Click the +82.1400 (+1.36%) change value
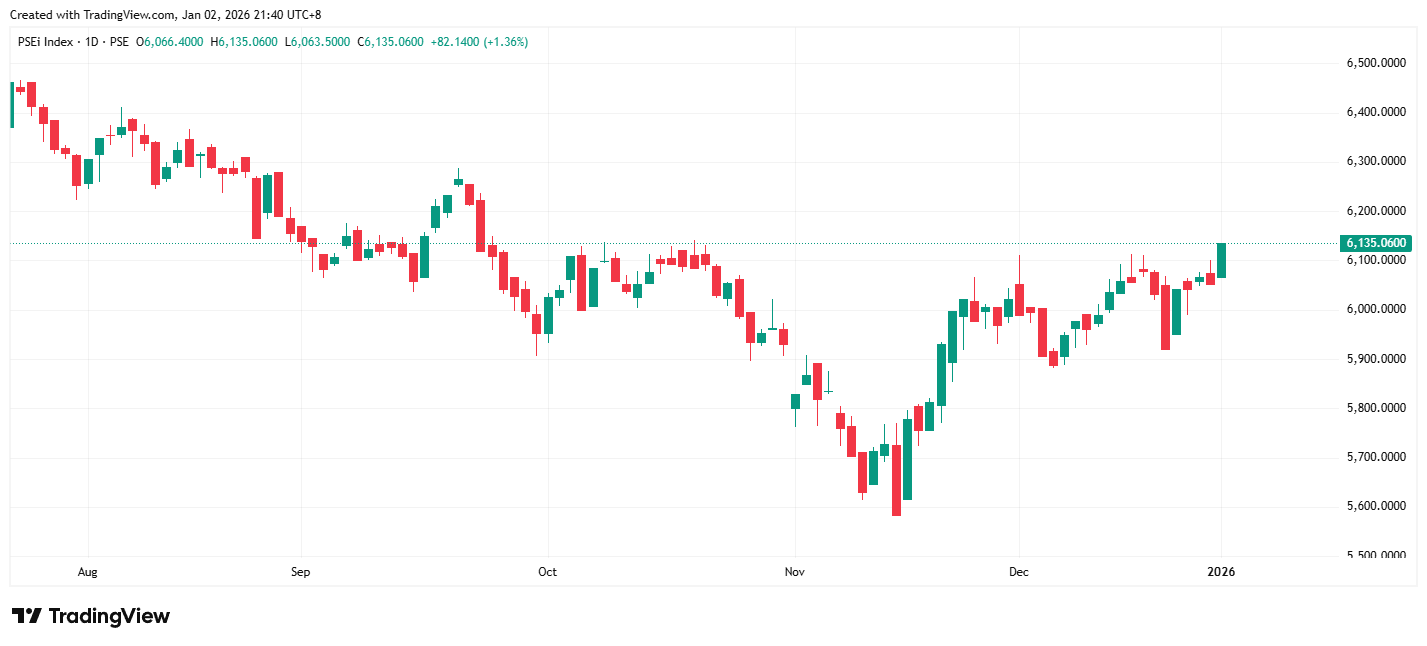This screenshot has width=1427, height=646. (481, 42)
